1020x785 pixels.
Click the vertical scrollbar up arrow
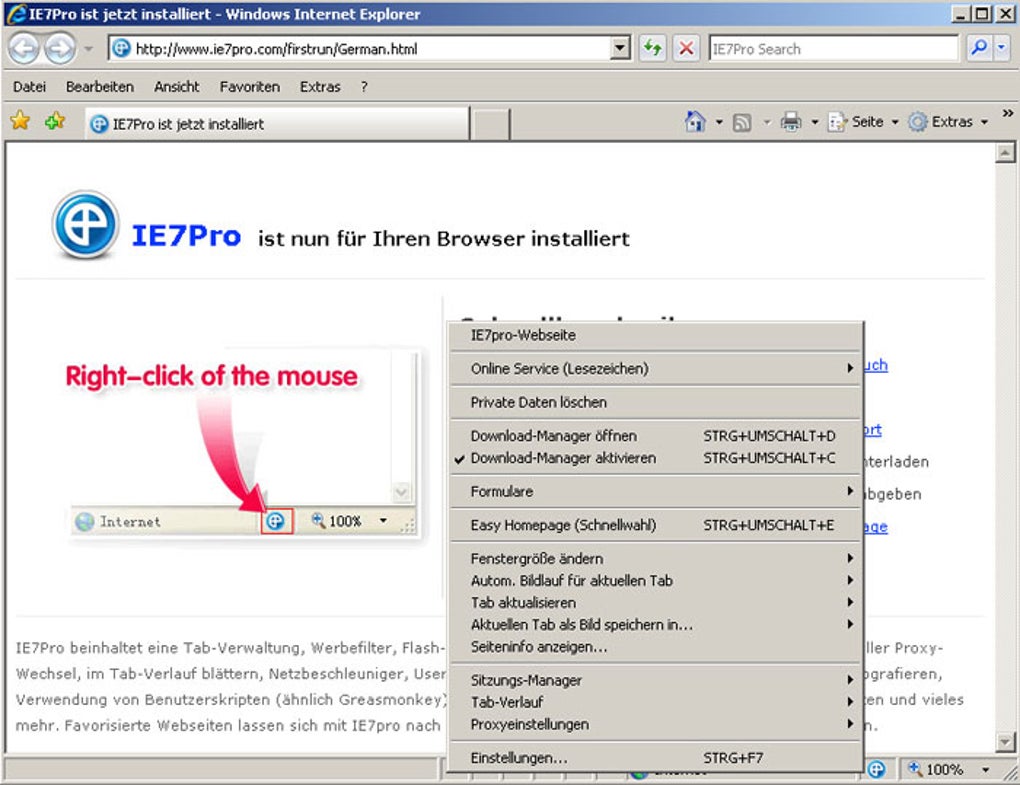[1004, 153]
